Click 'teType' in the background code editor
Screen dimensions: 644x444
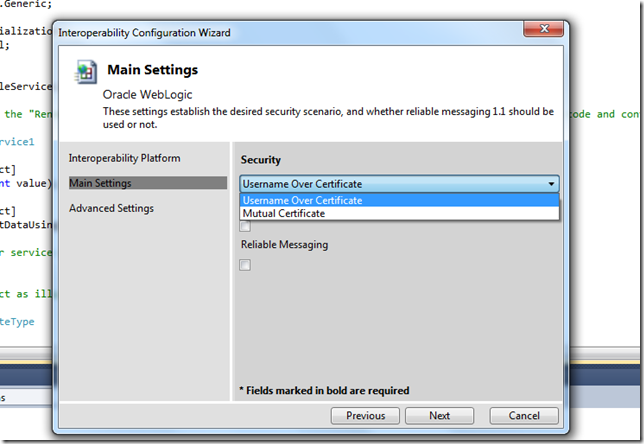point(17,322)
